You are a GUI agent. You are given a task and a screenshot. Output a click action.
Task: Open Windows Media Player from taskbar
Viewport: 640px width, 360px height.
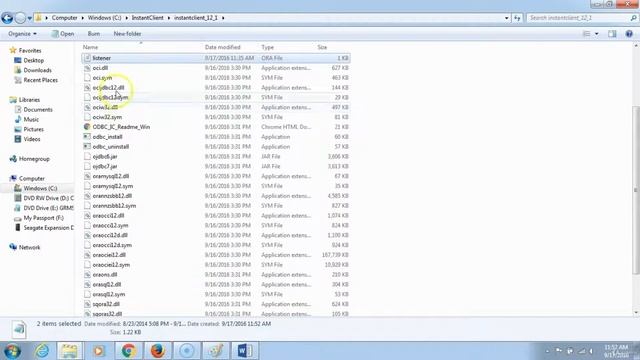(x=98, y=351)
